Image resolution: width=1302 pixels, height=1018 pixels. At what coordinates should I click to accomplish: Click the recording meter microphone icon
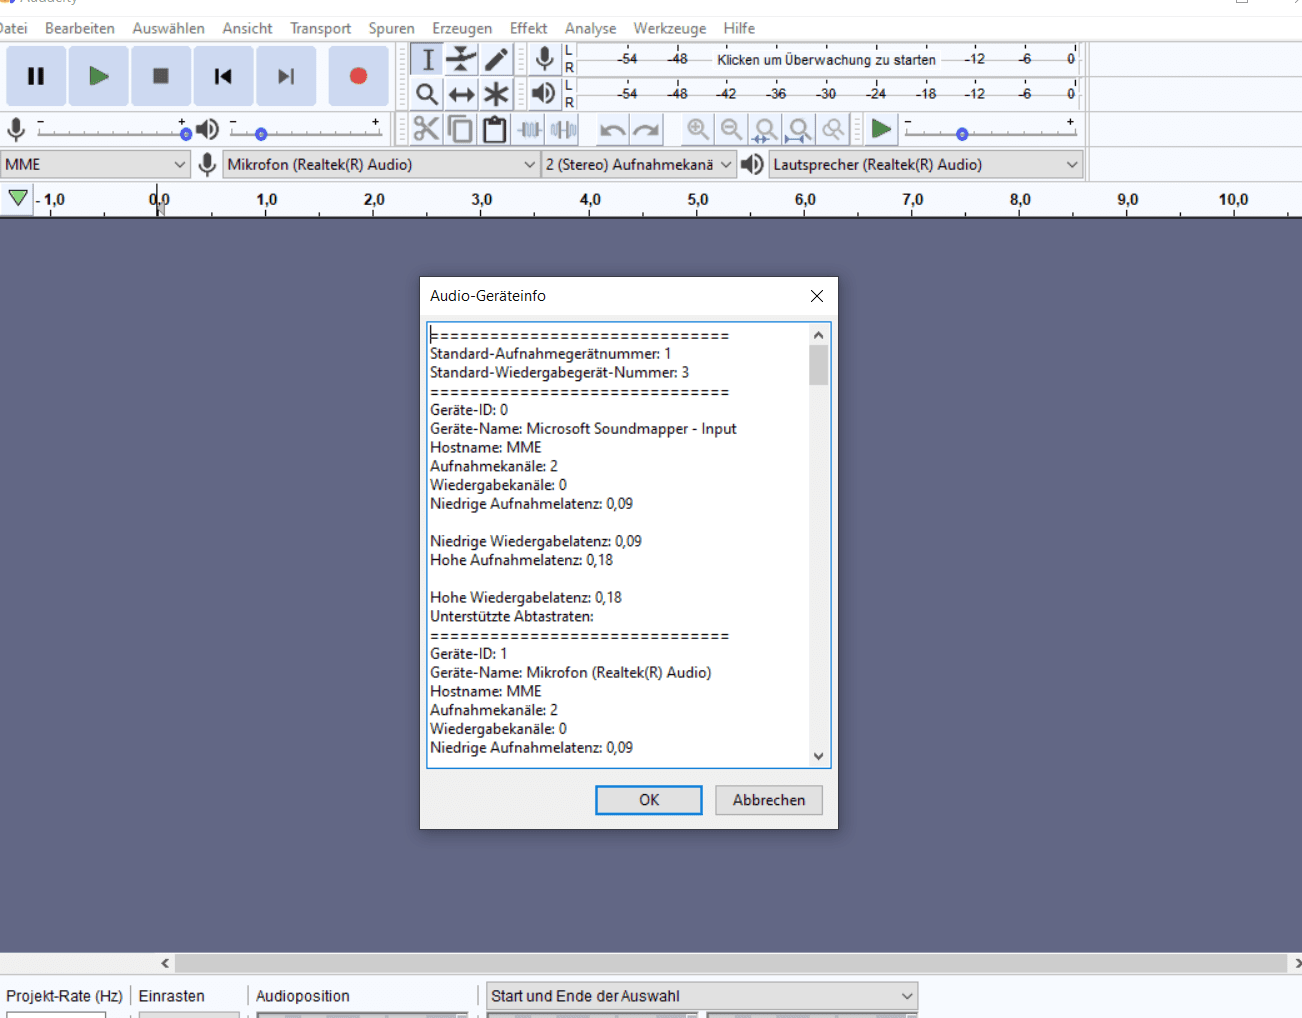click(x=544, y=59)
